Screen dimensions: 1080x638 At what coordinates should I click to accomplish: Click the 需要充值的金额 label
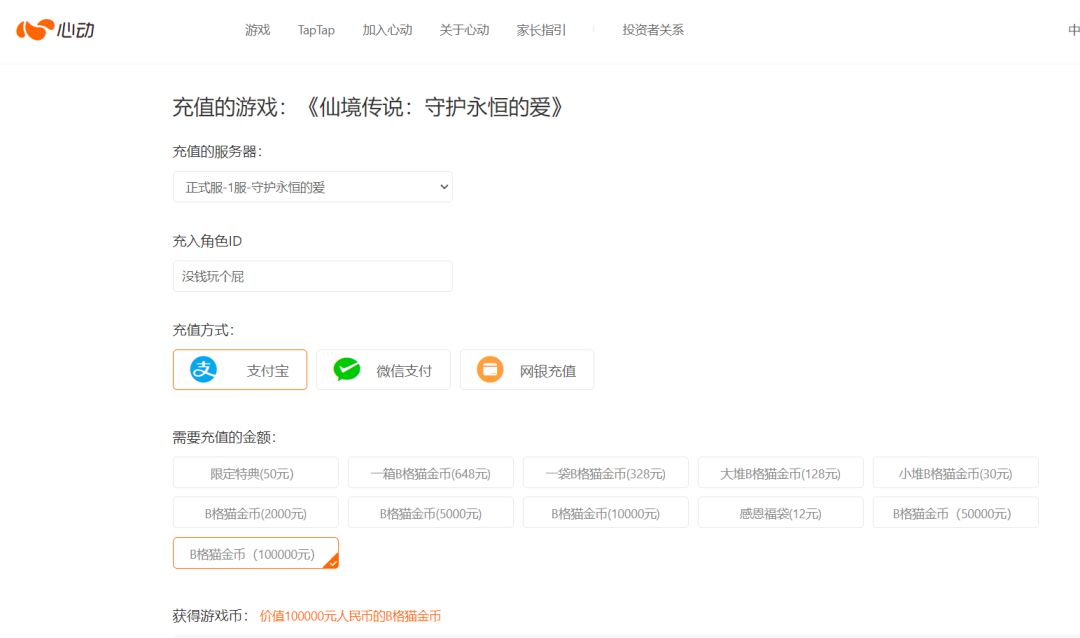224,437
